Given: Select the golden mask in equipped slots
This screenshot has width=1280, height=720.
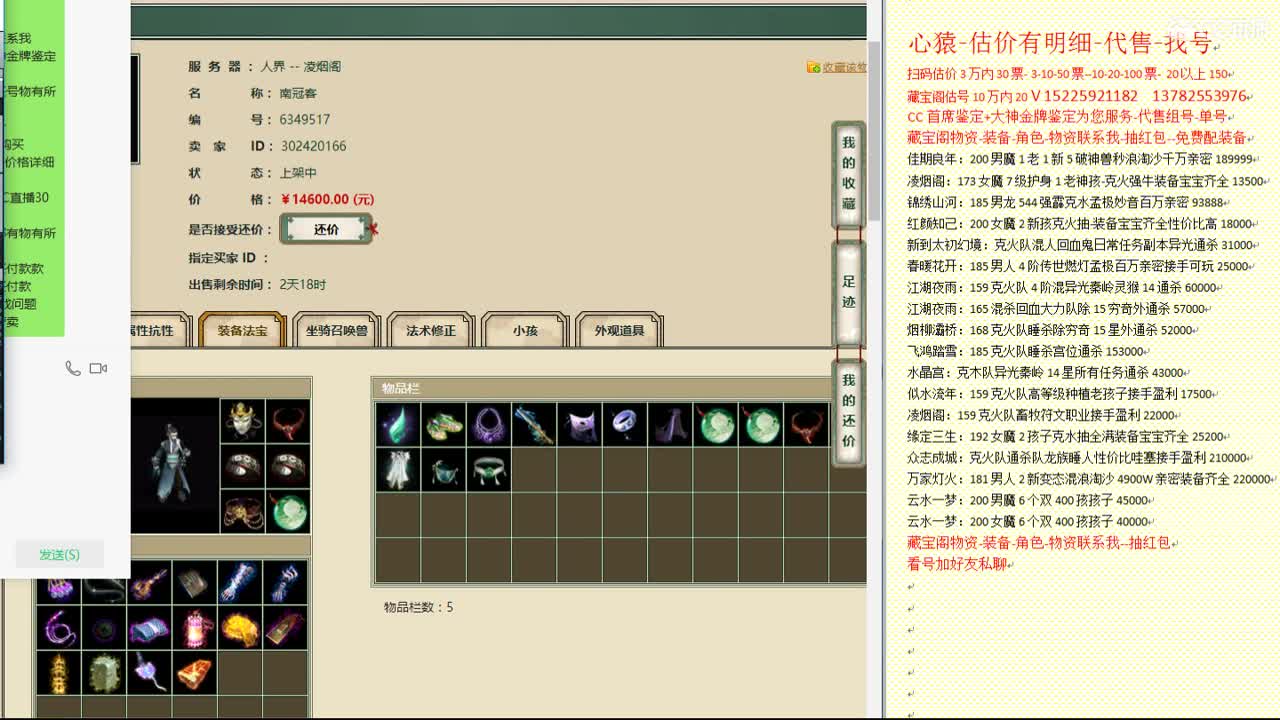Looking at the screenshot, I should point(242,421).
